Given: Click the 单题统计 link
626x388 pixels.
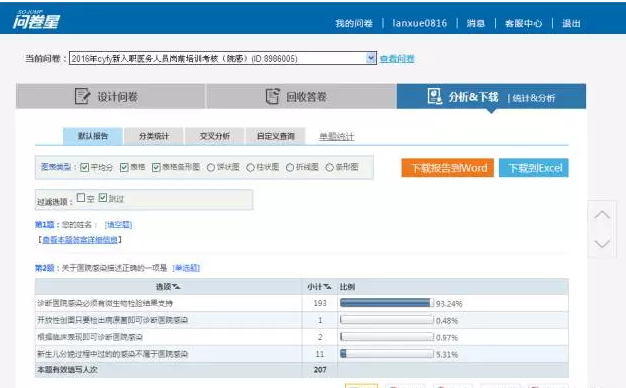Looking at the screenshot, I should point(337,137).
